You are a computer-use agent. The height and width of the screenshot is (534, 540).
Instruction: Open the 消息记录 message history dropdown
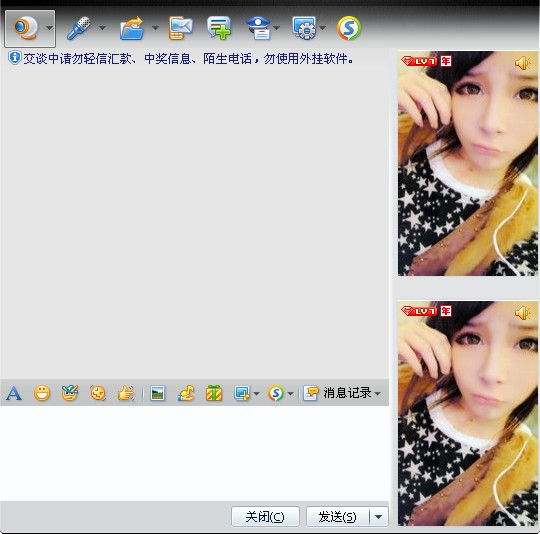click(342, 393)
